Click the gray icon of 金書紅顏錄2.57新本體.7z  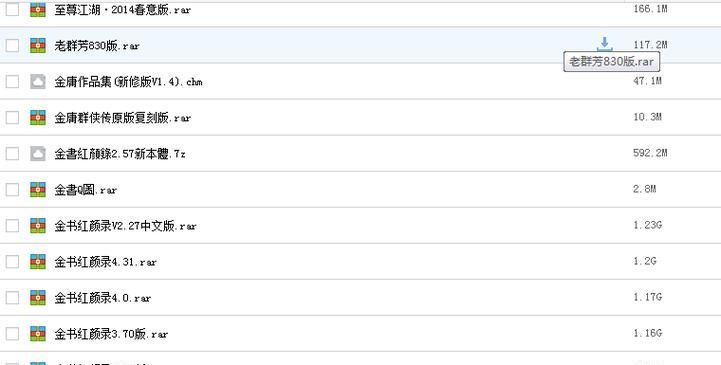pyautogui.click(x=38, y=154)
